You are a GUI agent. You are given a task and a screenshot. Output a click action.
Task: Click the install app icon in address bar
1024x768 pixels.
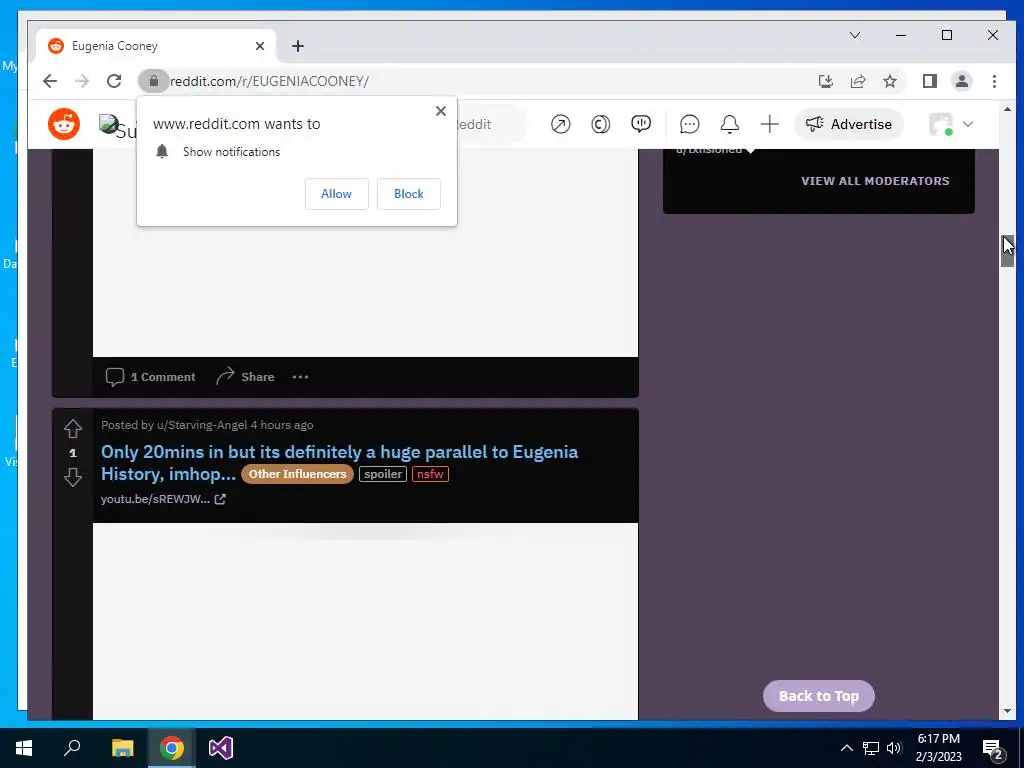(825, 81)
